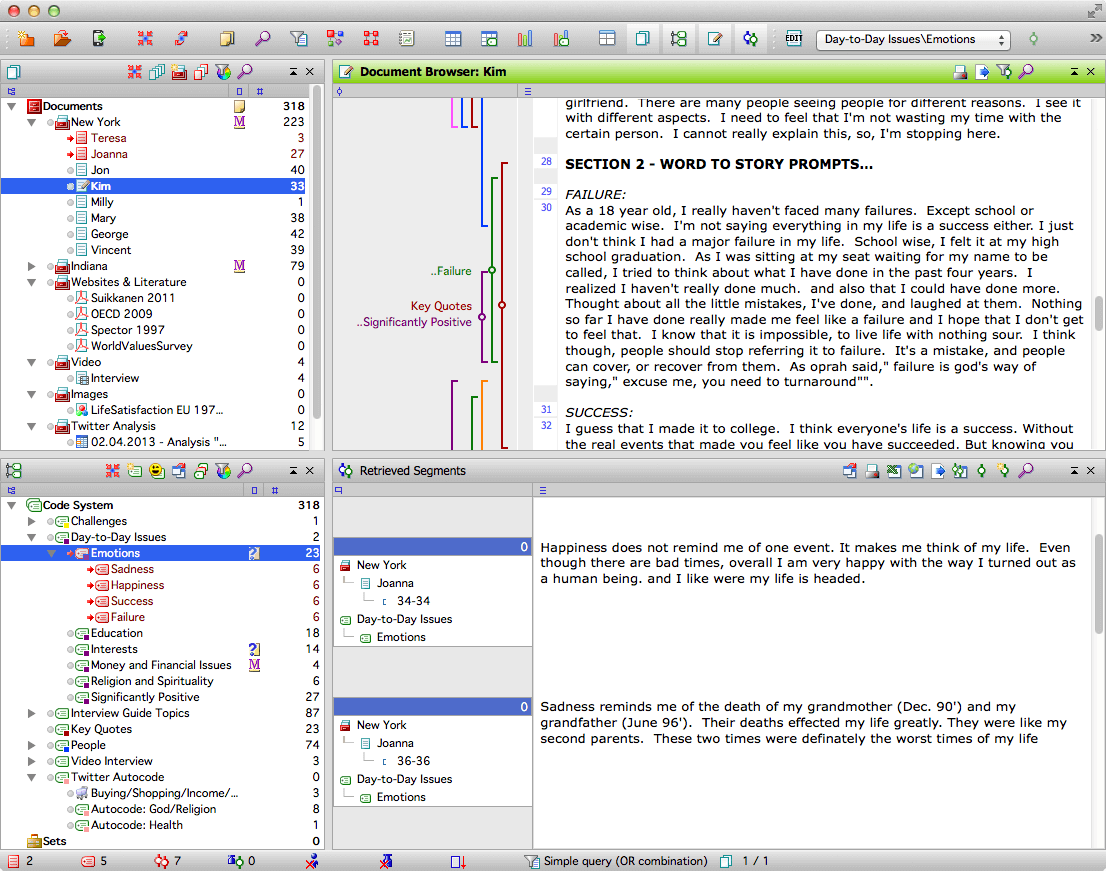Search within the Document System panel
The height and width of the screenshot is (871, 1106).
point(245,71)
